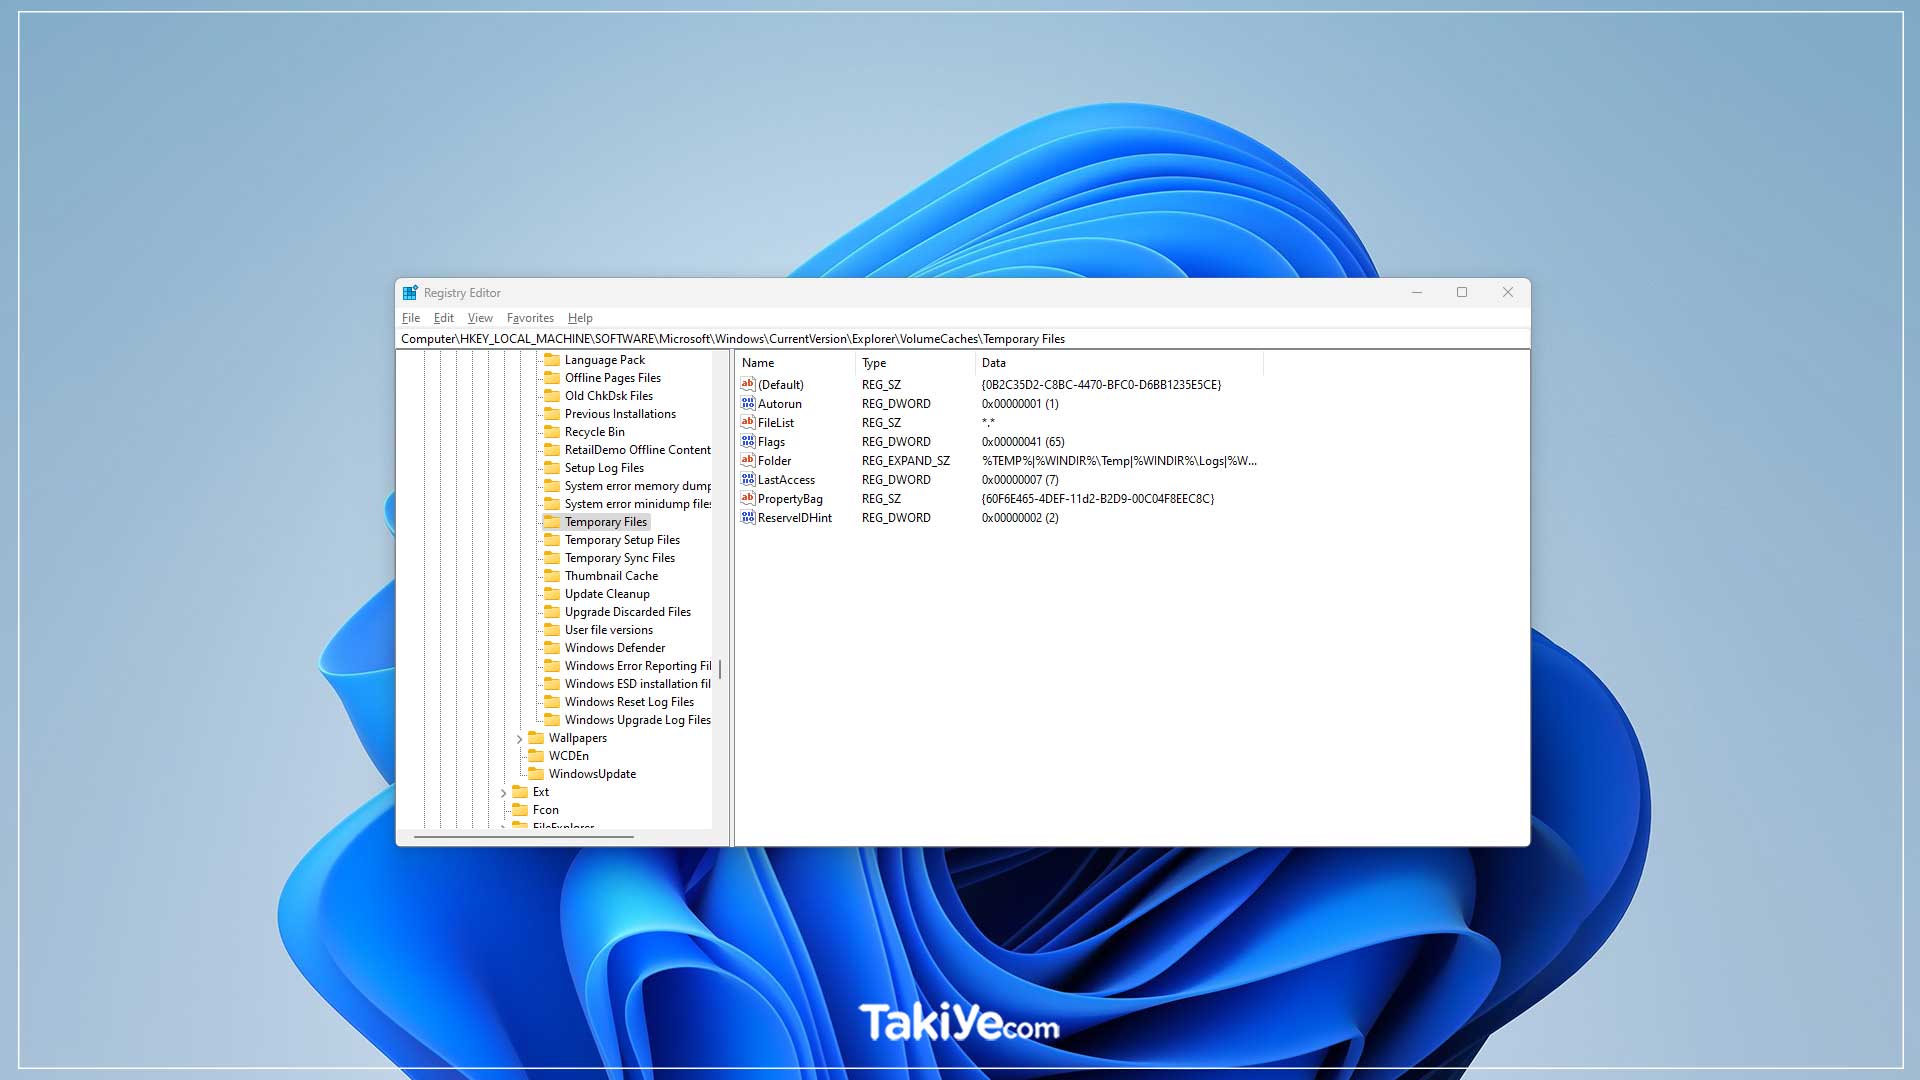Screen dimensions: 1920x1080
Task: Select the Windows Defender key
Action: [614, 648]
